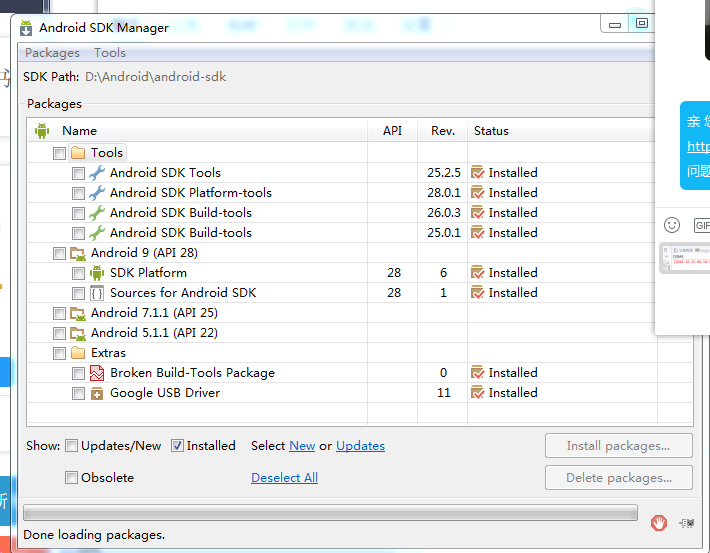This screenshot has width=710, height=553.
Task: Open the Tools menu
Action: 110,53
